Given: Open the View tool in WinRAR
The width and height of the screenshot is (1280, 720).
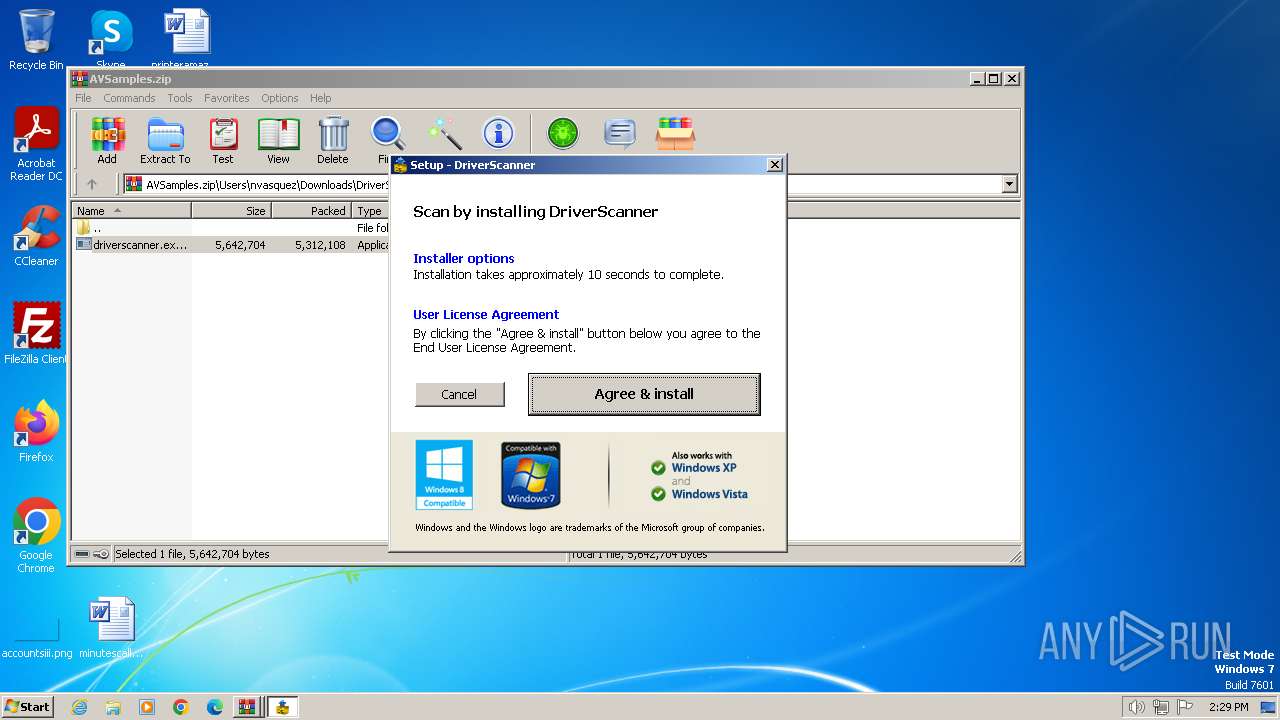Looking at the screenshot, I should point(278,141).
